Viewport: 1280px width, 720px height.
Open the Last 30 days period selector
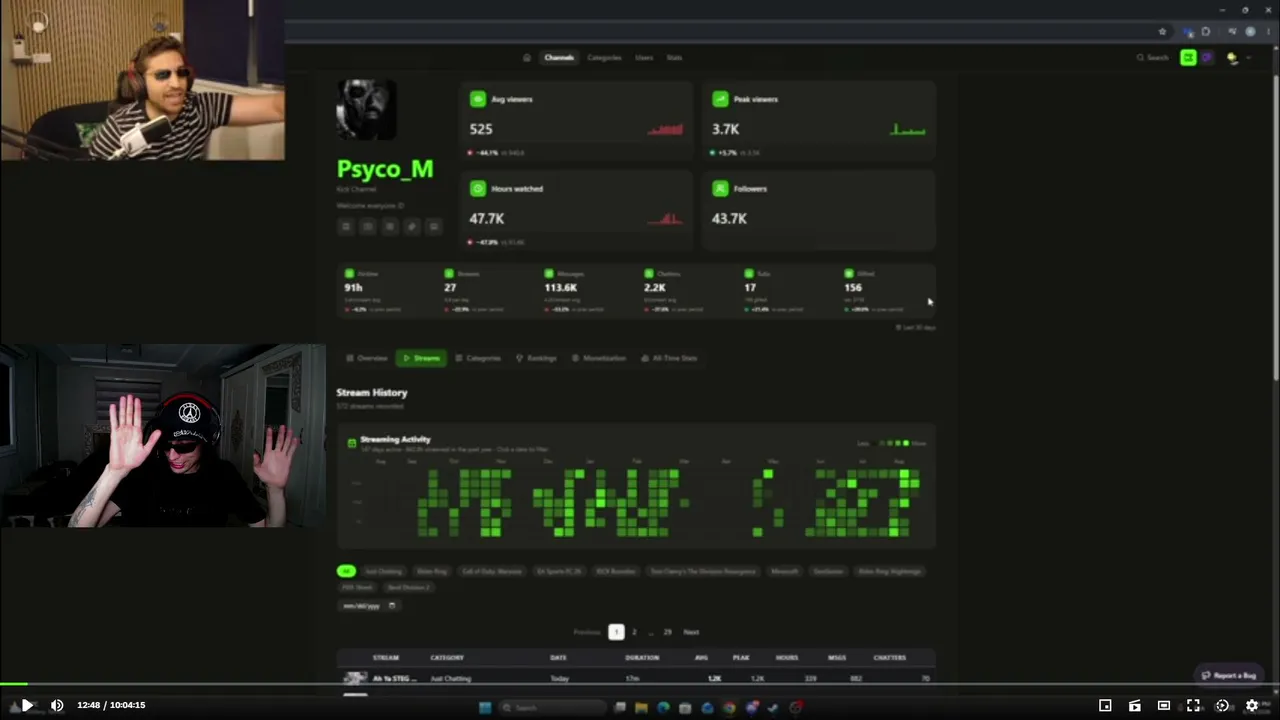tap(916, 327)
